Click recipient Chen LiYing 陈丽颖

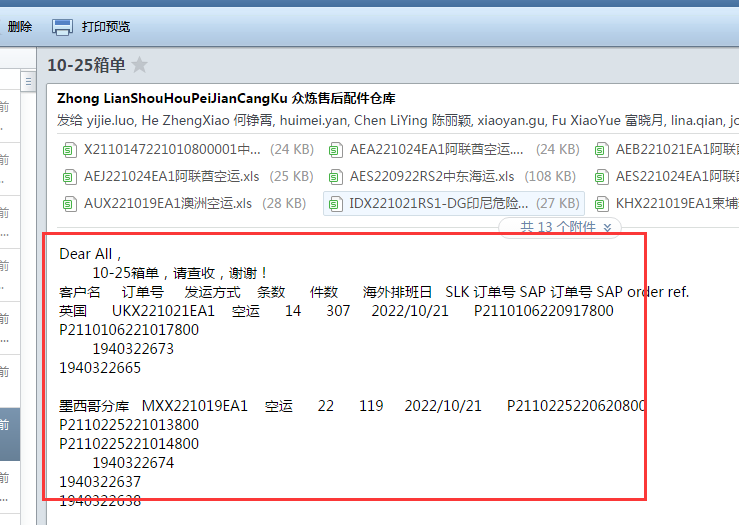[412, 121]
